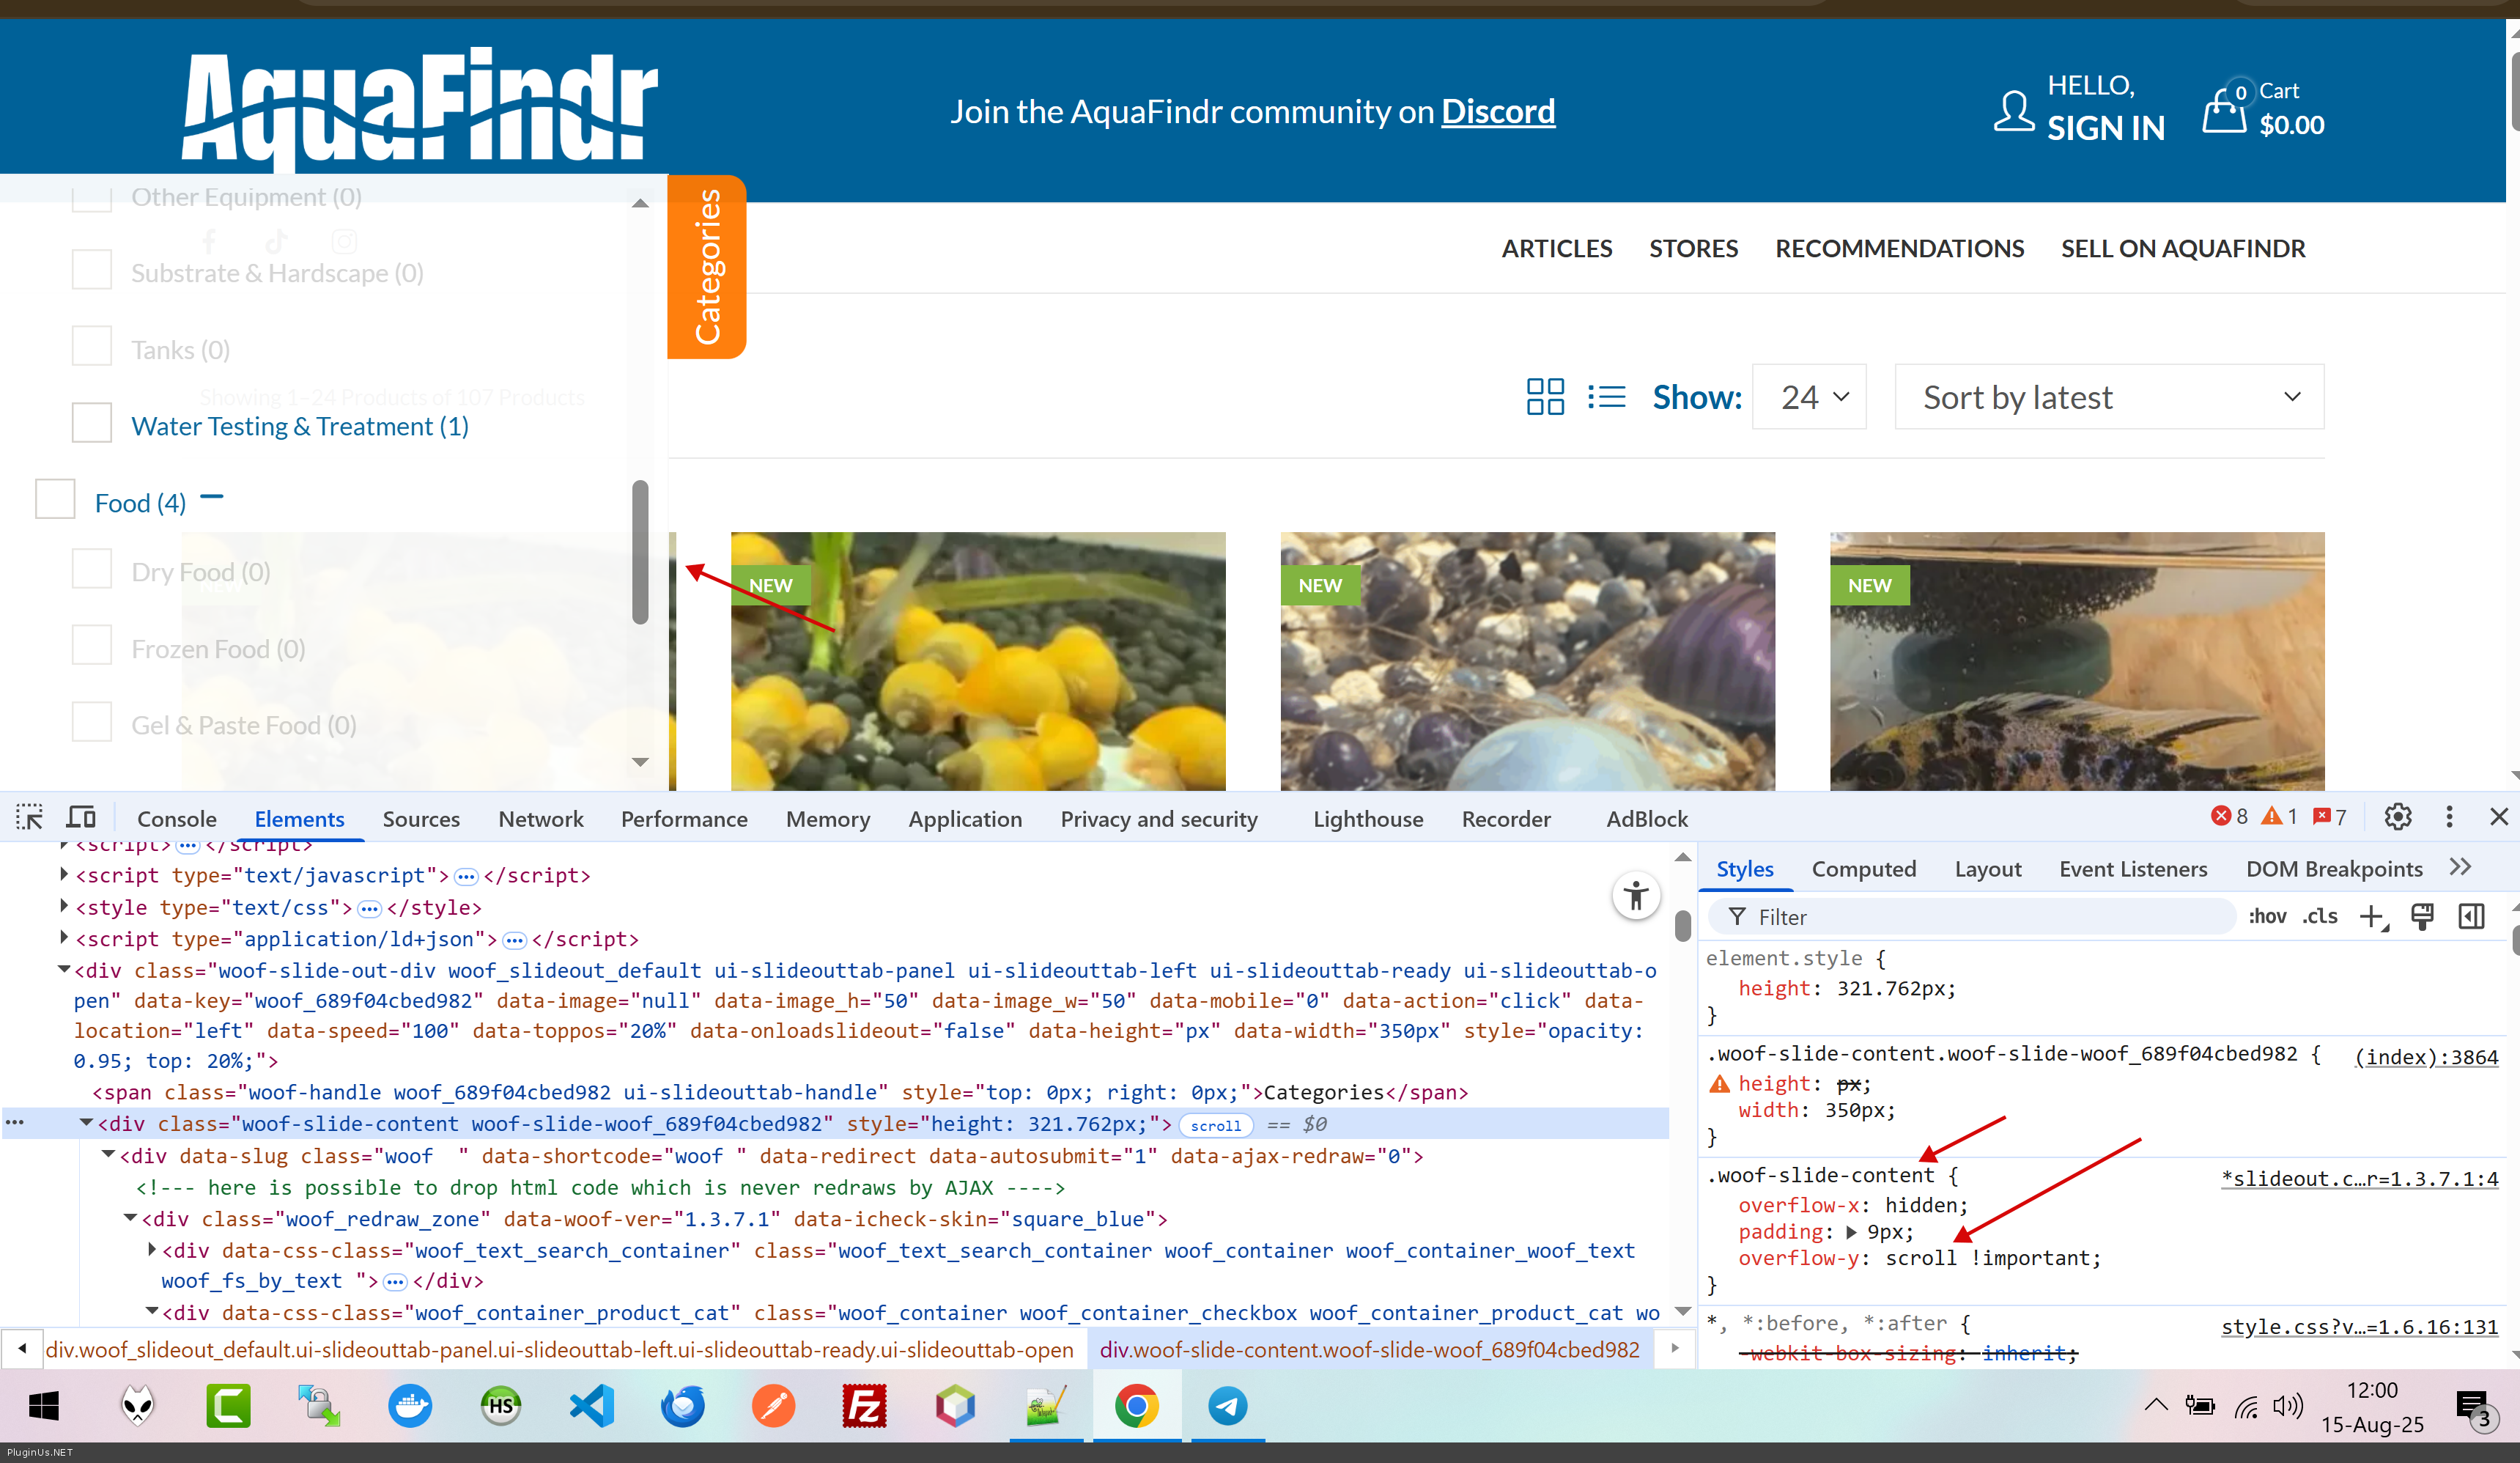Check Water Testing & Treatment checkbox
Screen dimensions: 2520x1463
pyautogui.click(x=92, y=423)
